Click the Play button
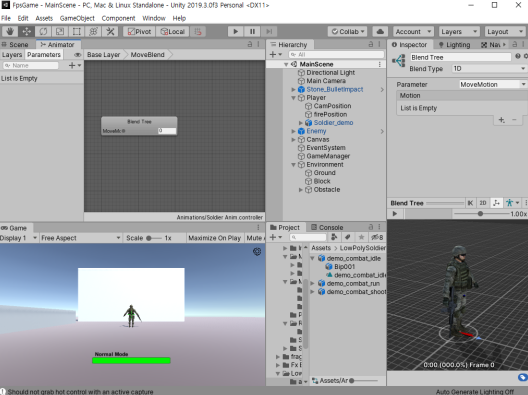 click(x=236, y=32)
